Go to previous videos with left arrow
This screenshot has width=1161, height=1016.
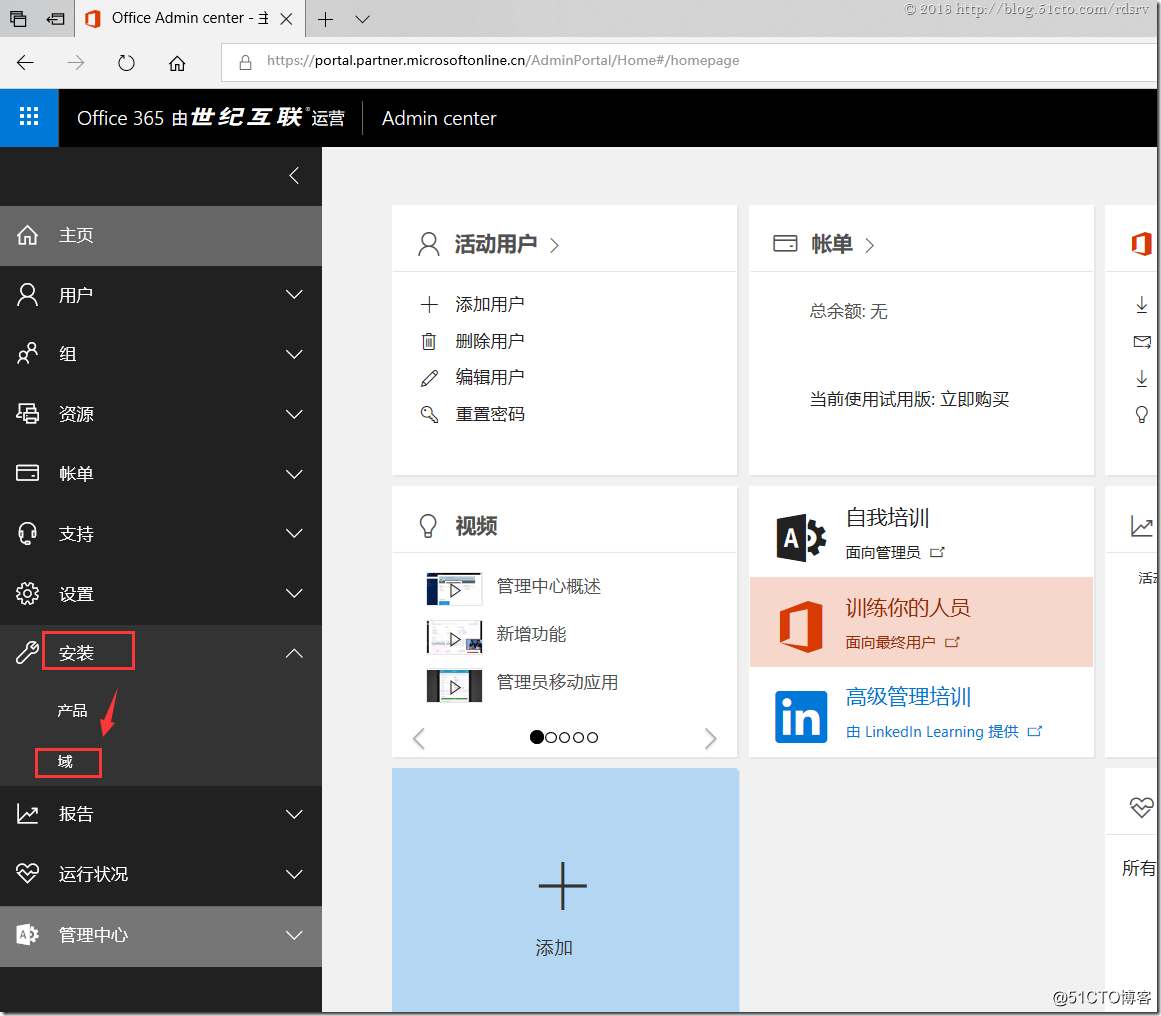point(419,738)
